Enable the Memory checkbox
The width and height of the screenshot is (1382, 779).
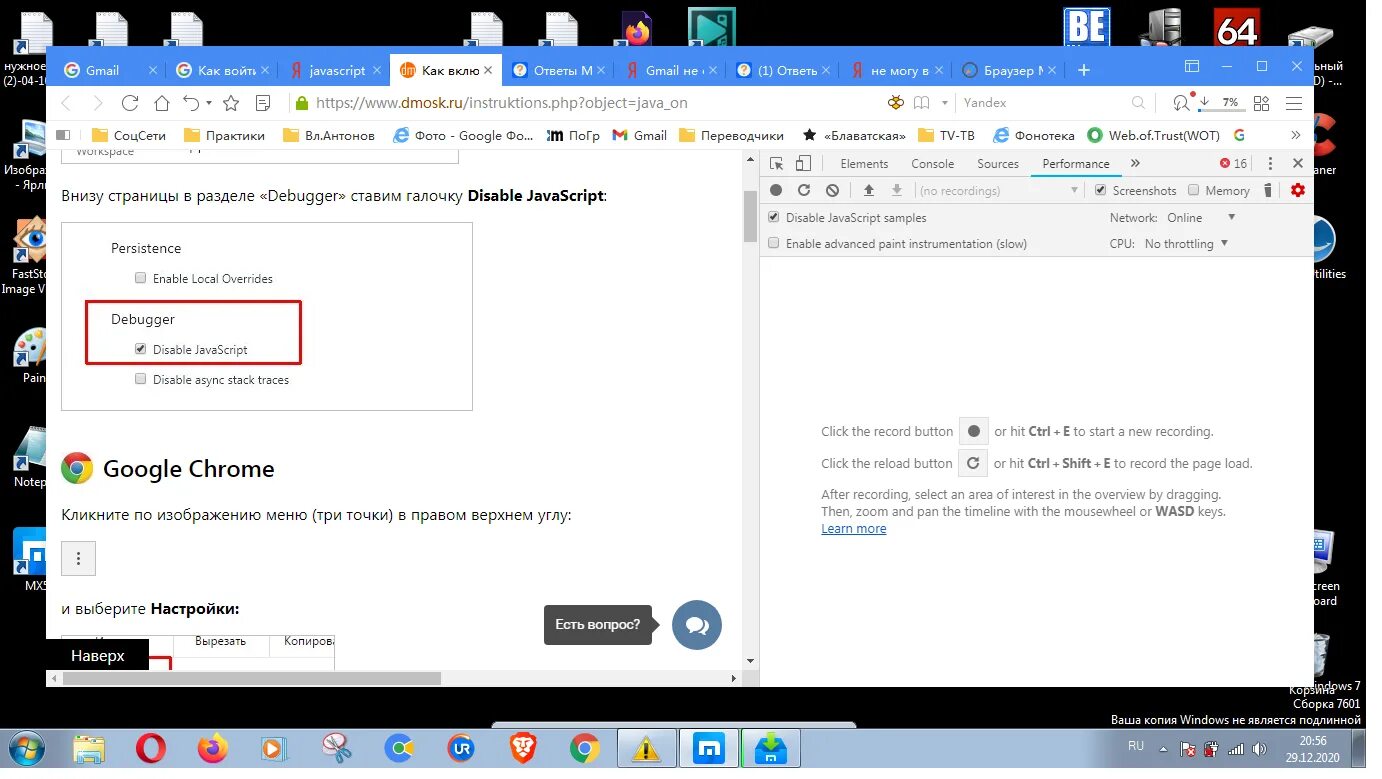click(1194, 190)
